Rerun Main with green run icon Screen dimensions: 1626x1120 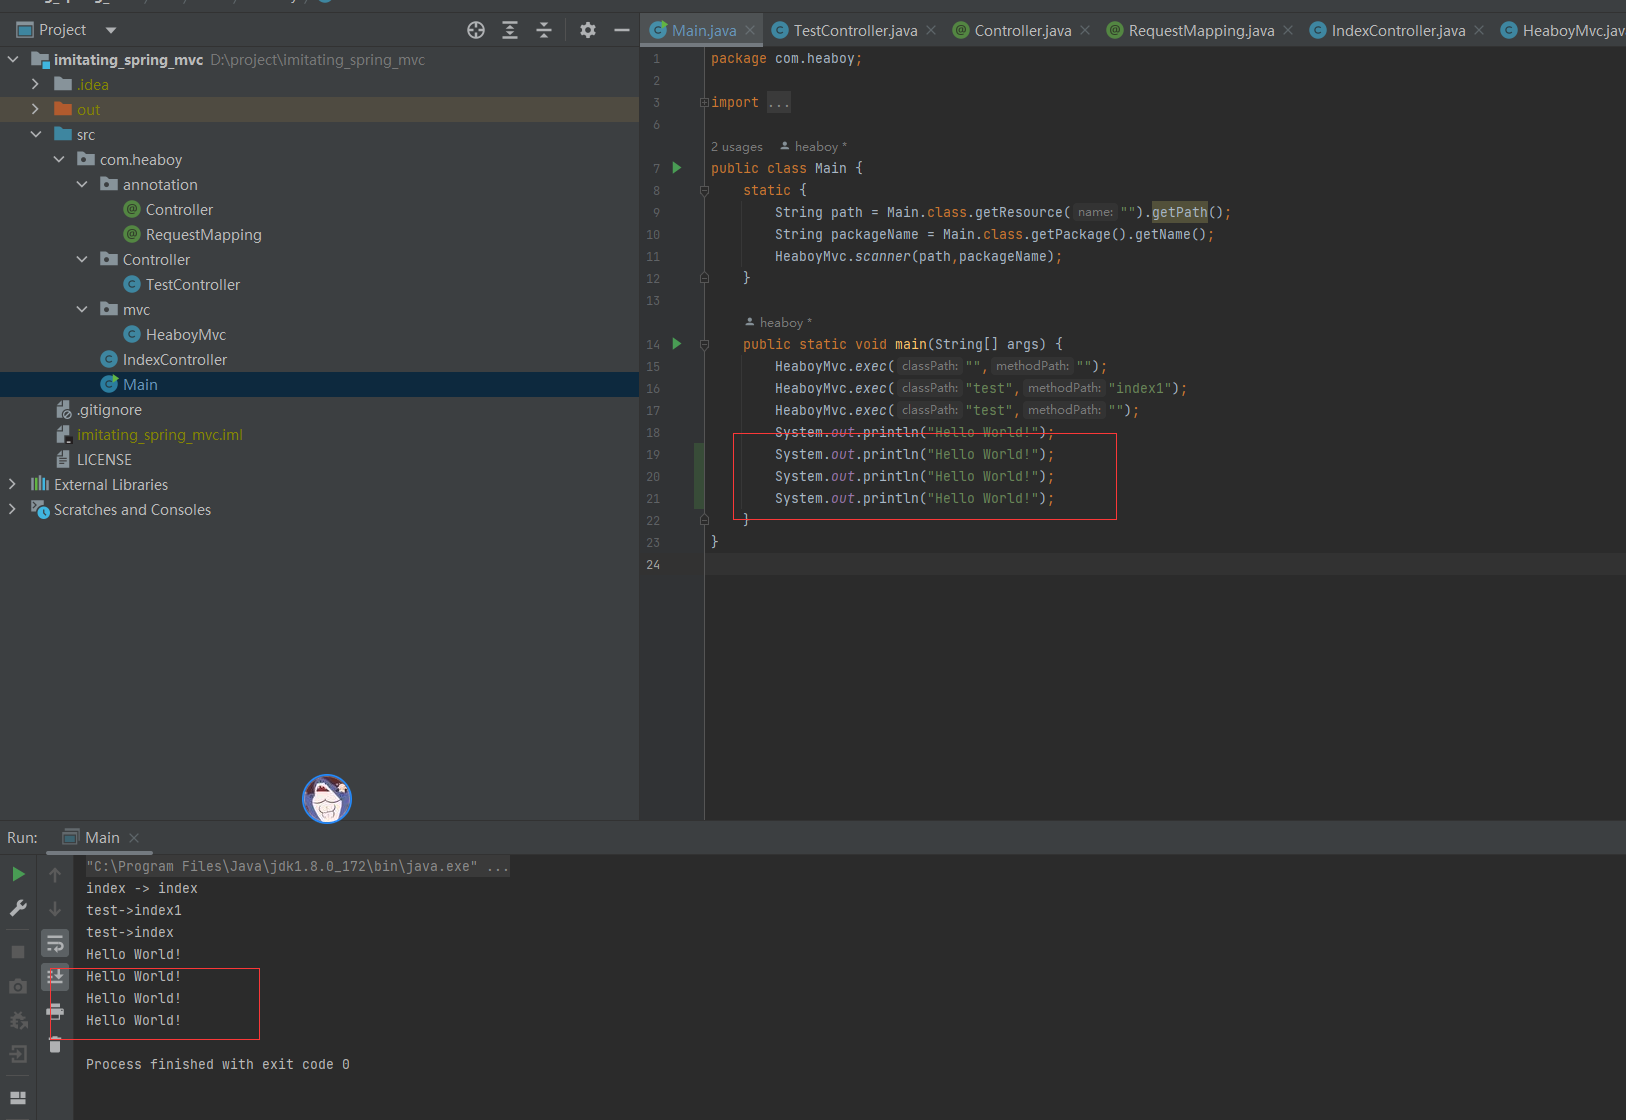pos(18,874)
